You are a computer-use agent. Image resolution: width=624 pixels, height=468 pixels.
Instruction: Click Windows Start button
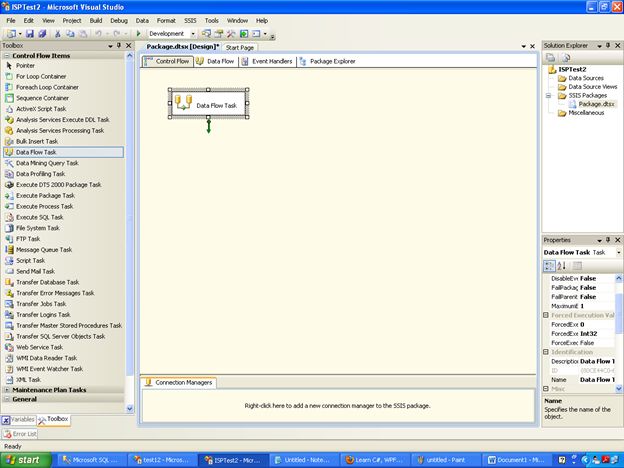(26, 460)
